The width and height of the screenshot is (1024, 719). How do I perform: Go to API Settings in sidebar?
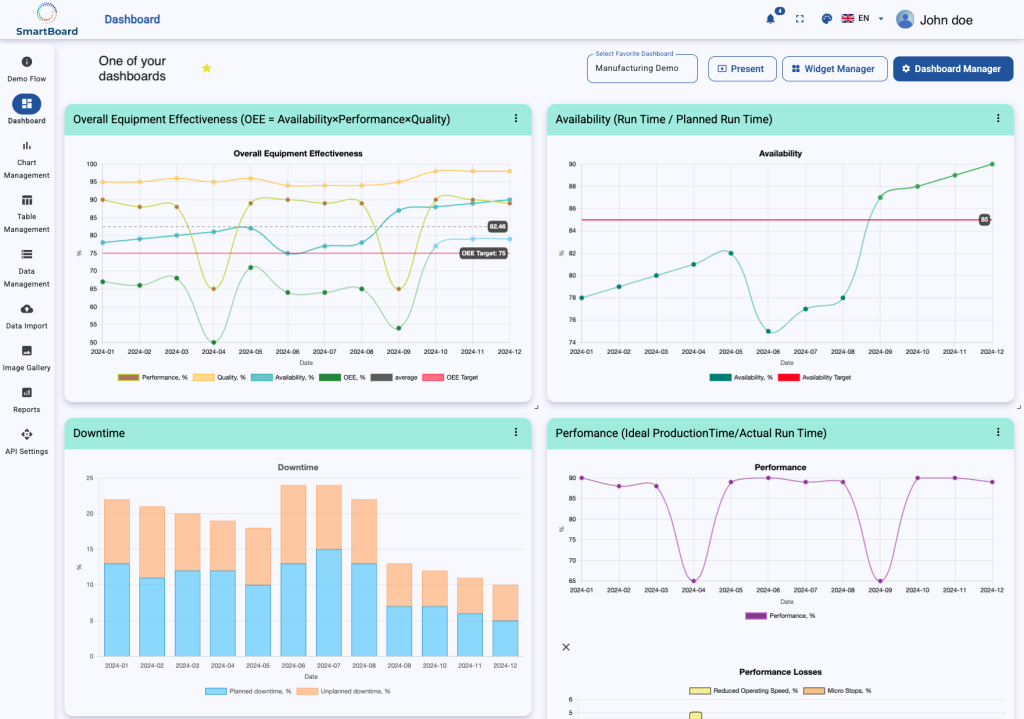coord(27,440)
